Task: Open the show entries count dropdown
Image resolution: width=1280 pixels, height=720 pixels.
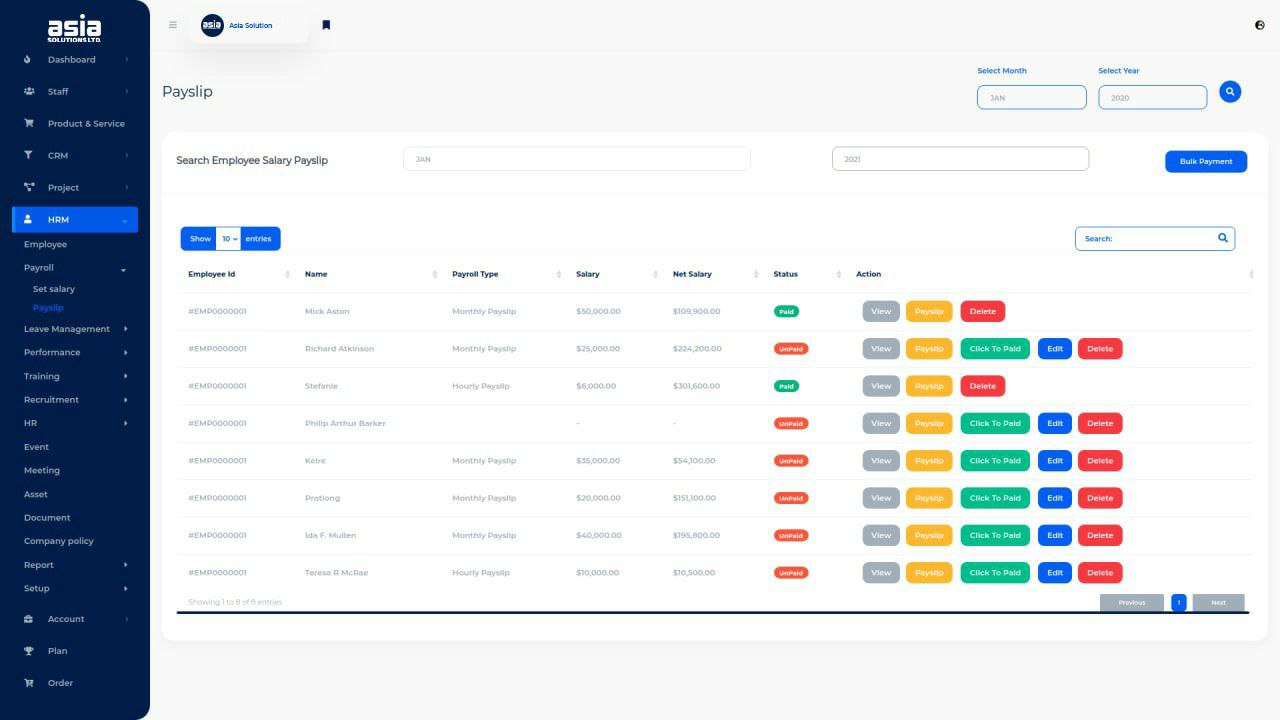Action: (x=229, y=239)
